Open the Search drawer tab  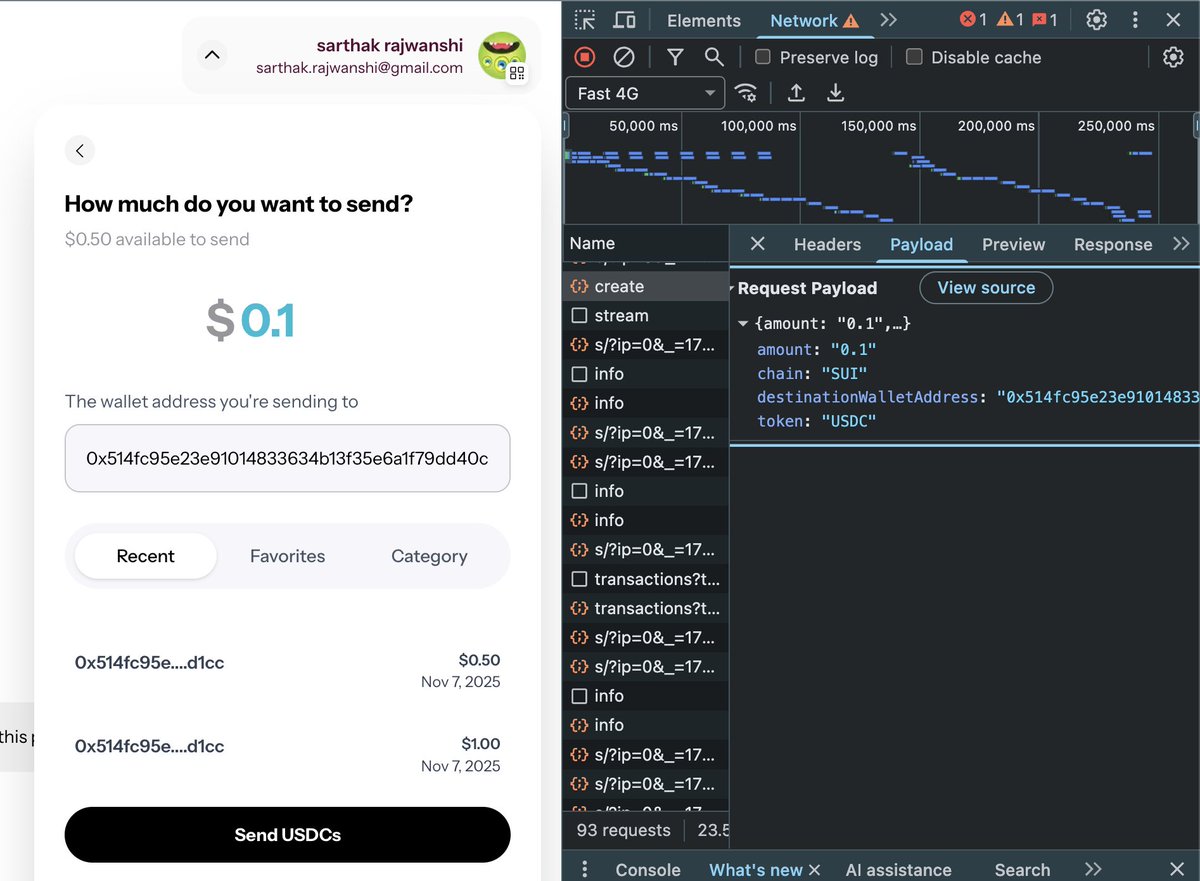[1022, 870]
